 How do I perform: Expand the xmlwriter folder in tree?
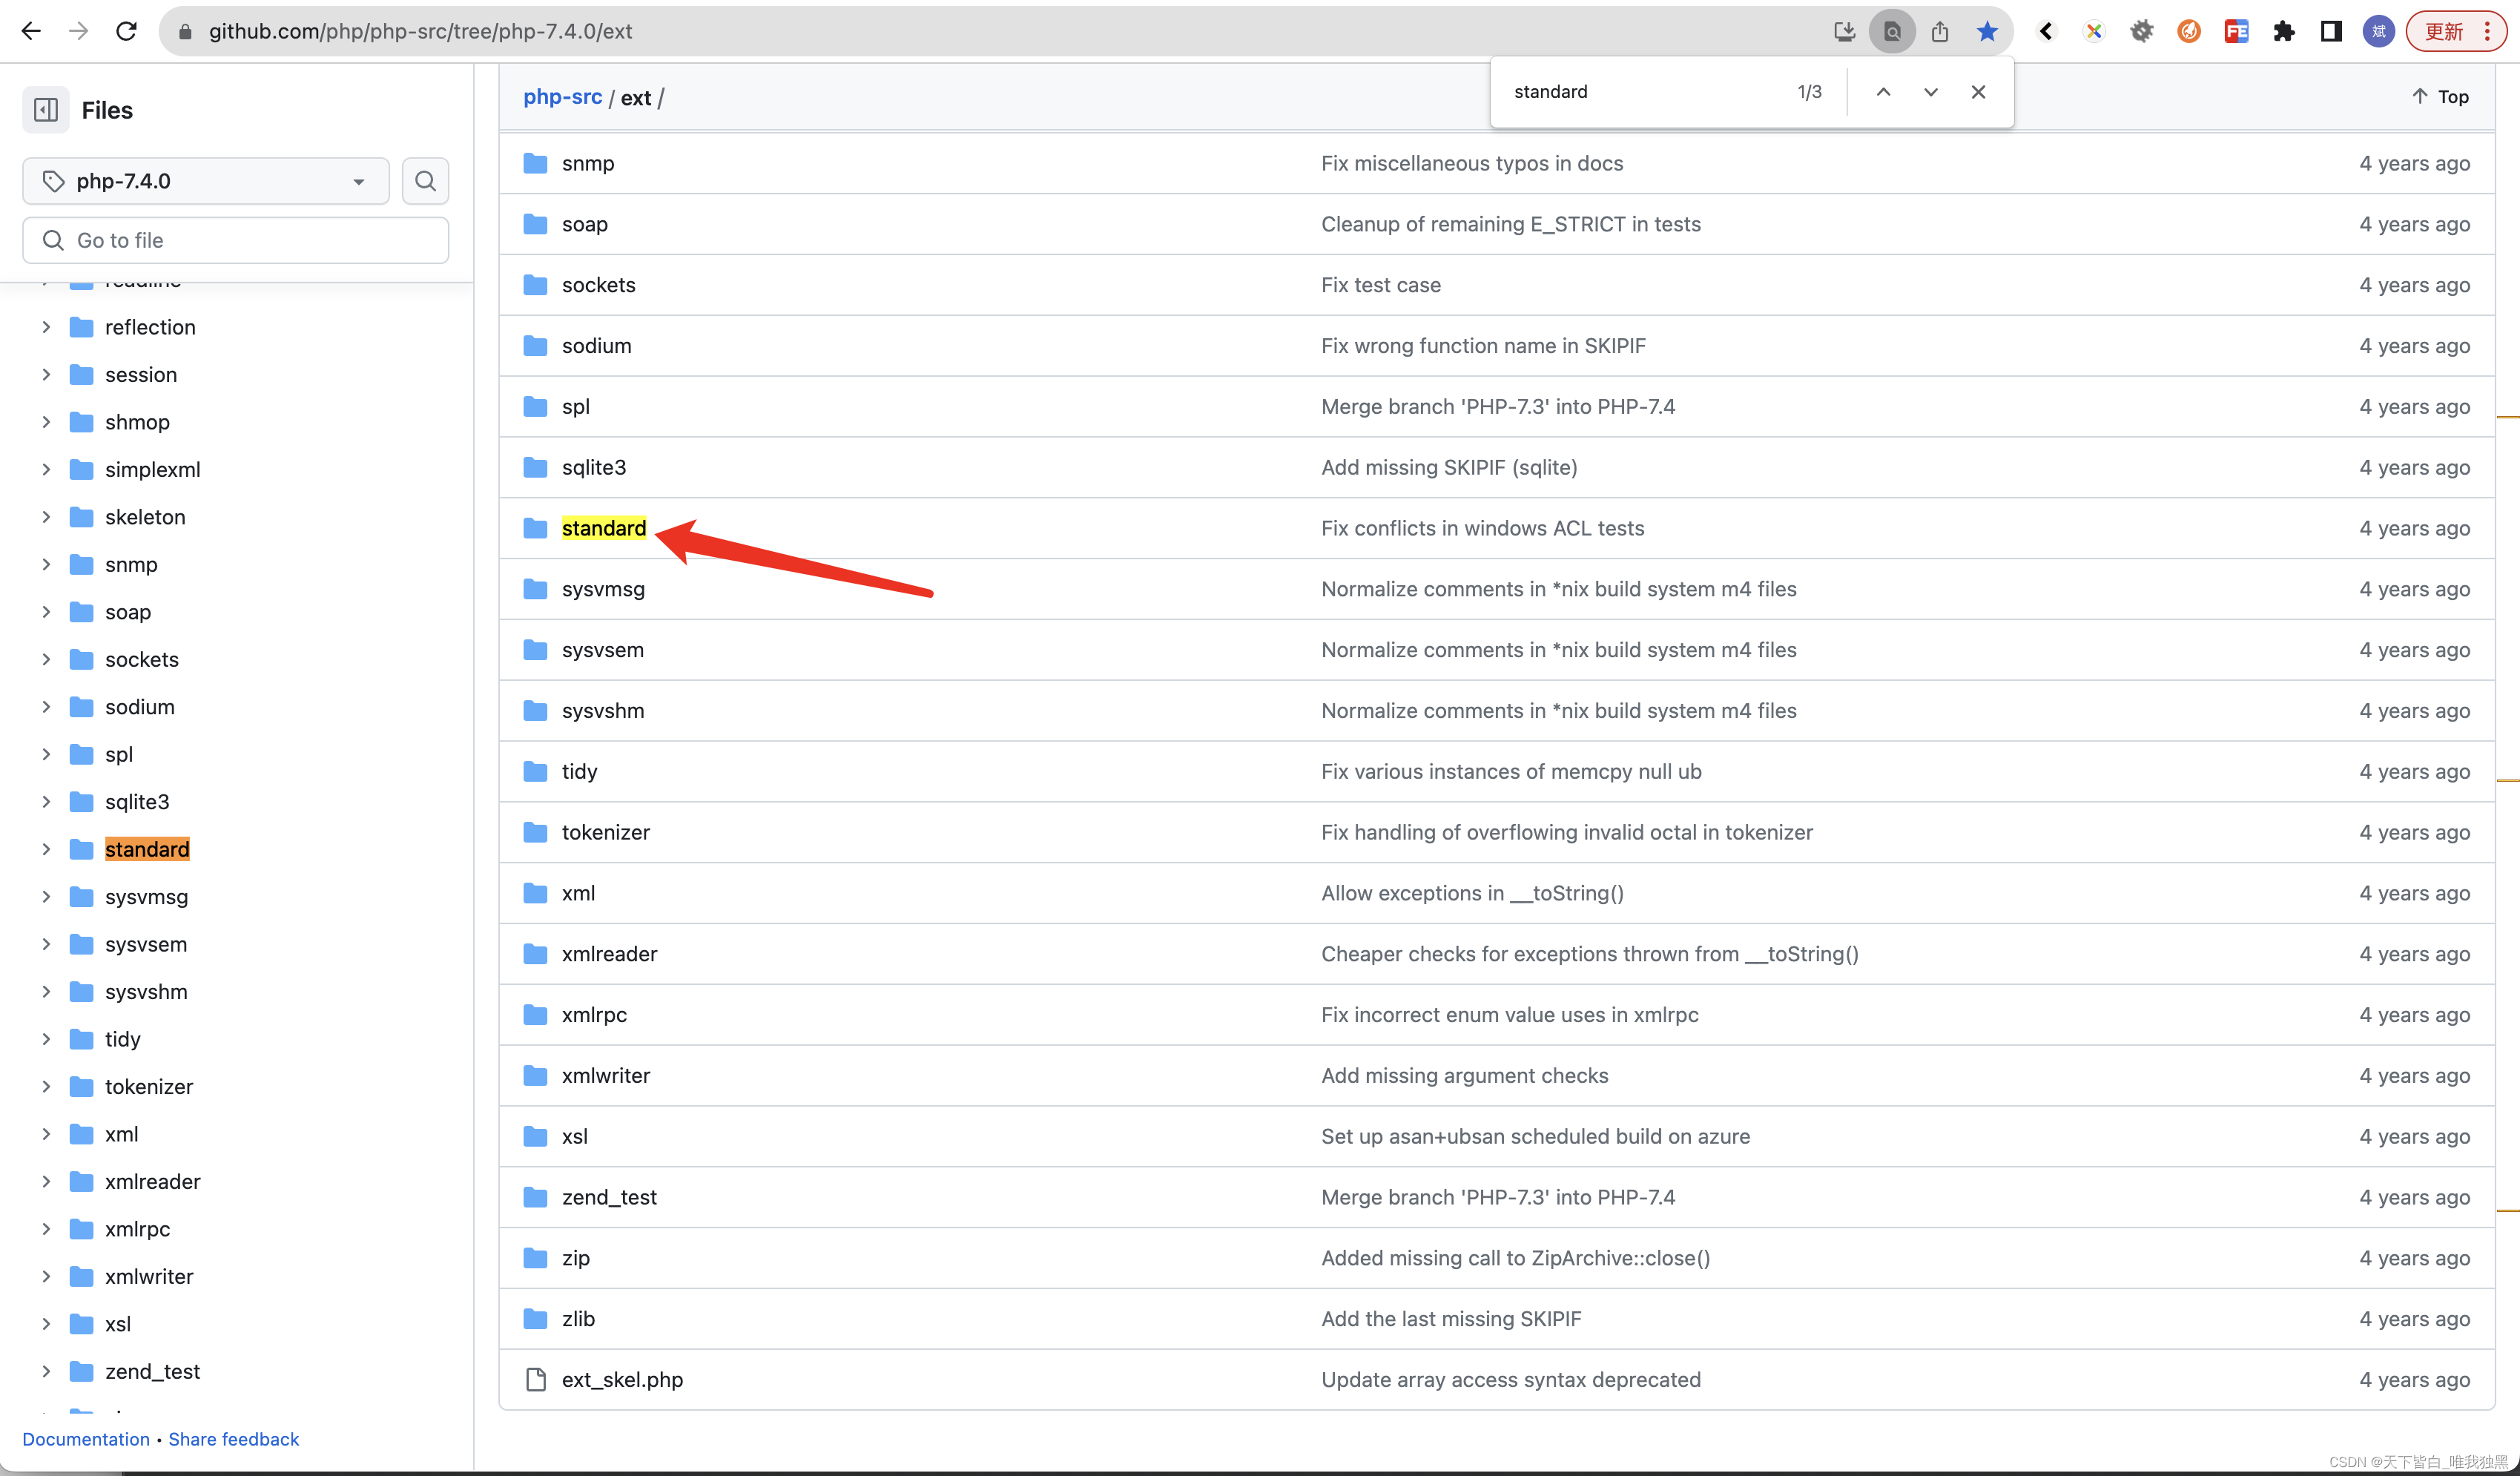(x=46, y=1276)
